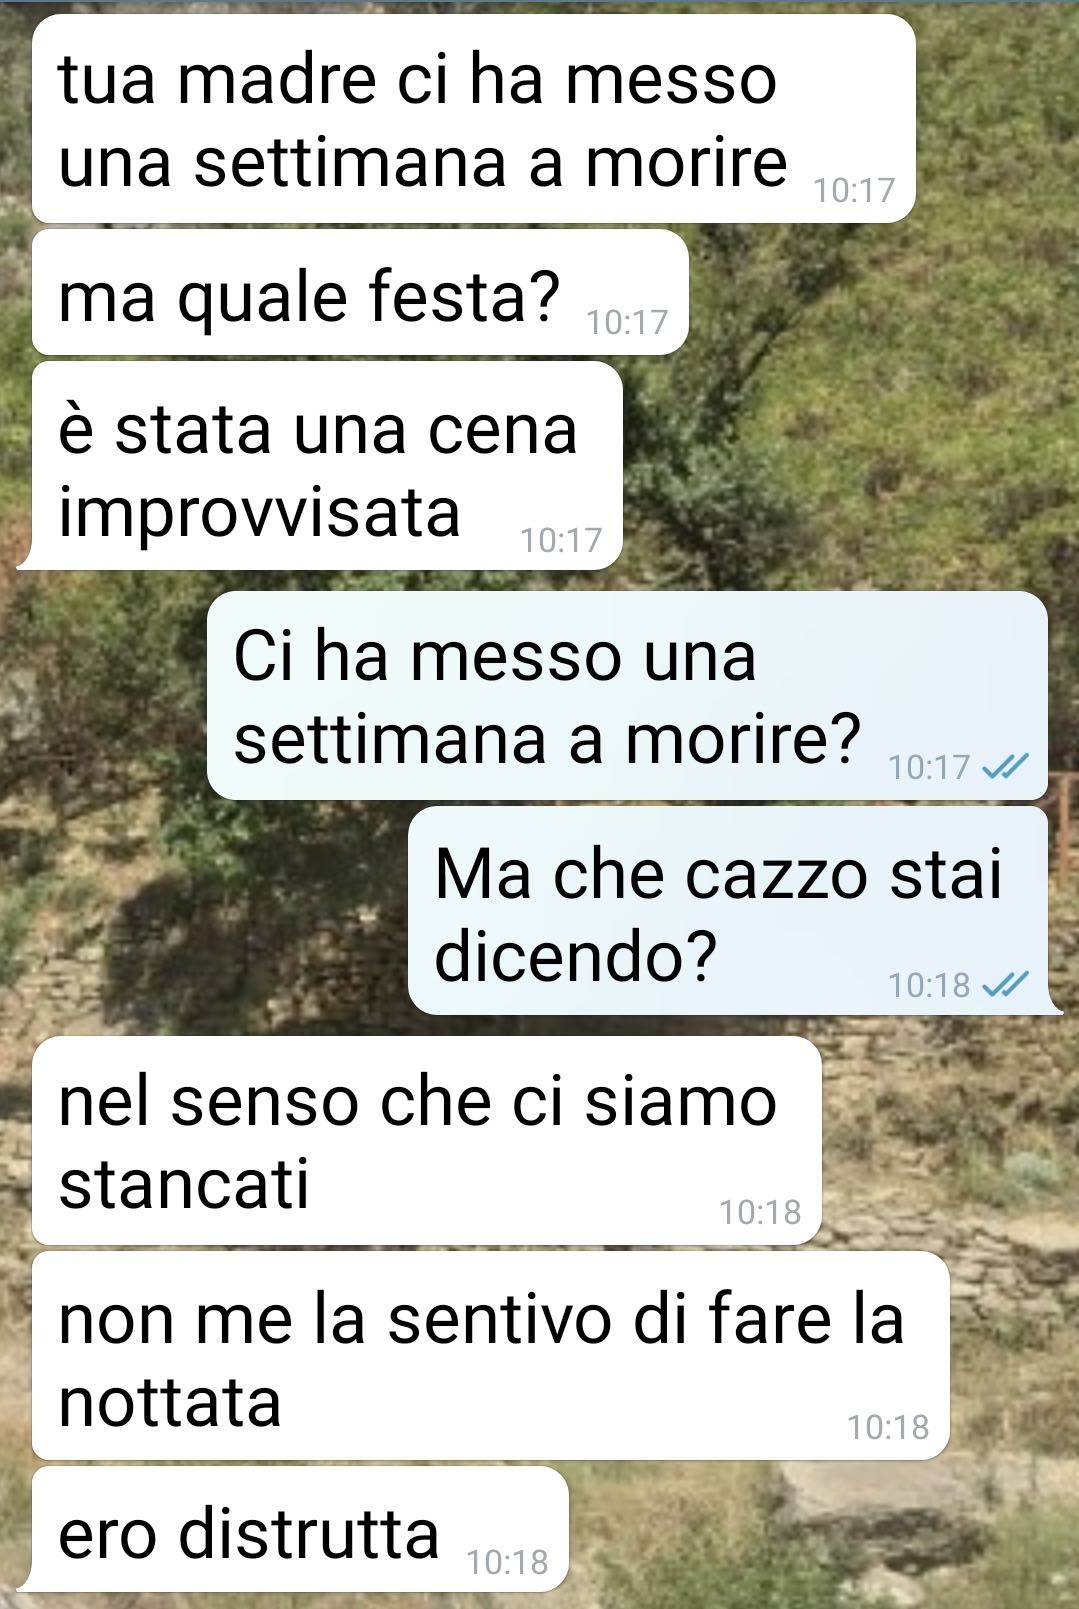Select the 'ero distrutta' message bubble

(x=300, y=1529)
